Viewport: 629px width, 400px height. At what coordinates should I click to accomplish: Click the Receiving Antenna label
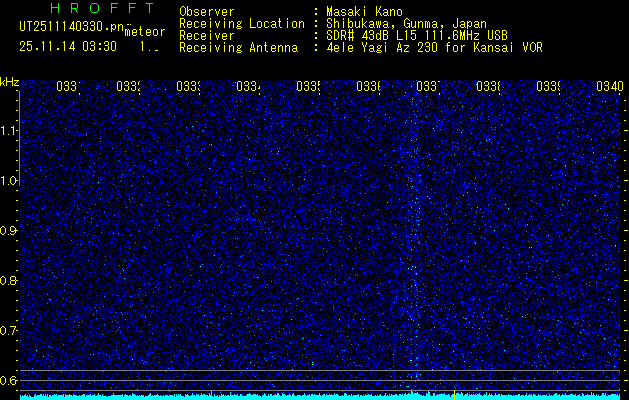(x=238, y=48)
